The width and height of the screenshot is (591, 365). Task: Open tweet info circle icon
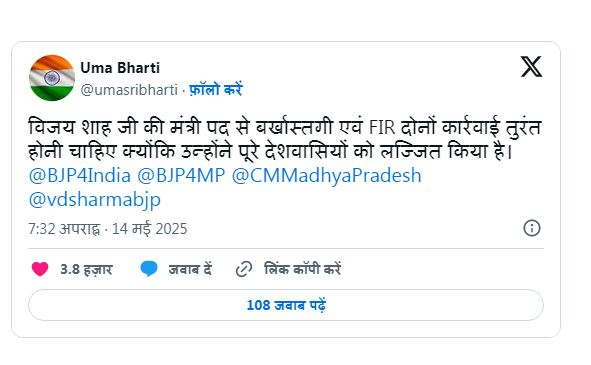coord(531,228)
